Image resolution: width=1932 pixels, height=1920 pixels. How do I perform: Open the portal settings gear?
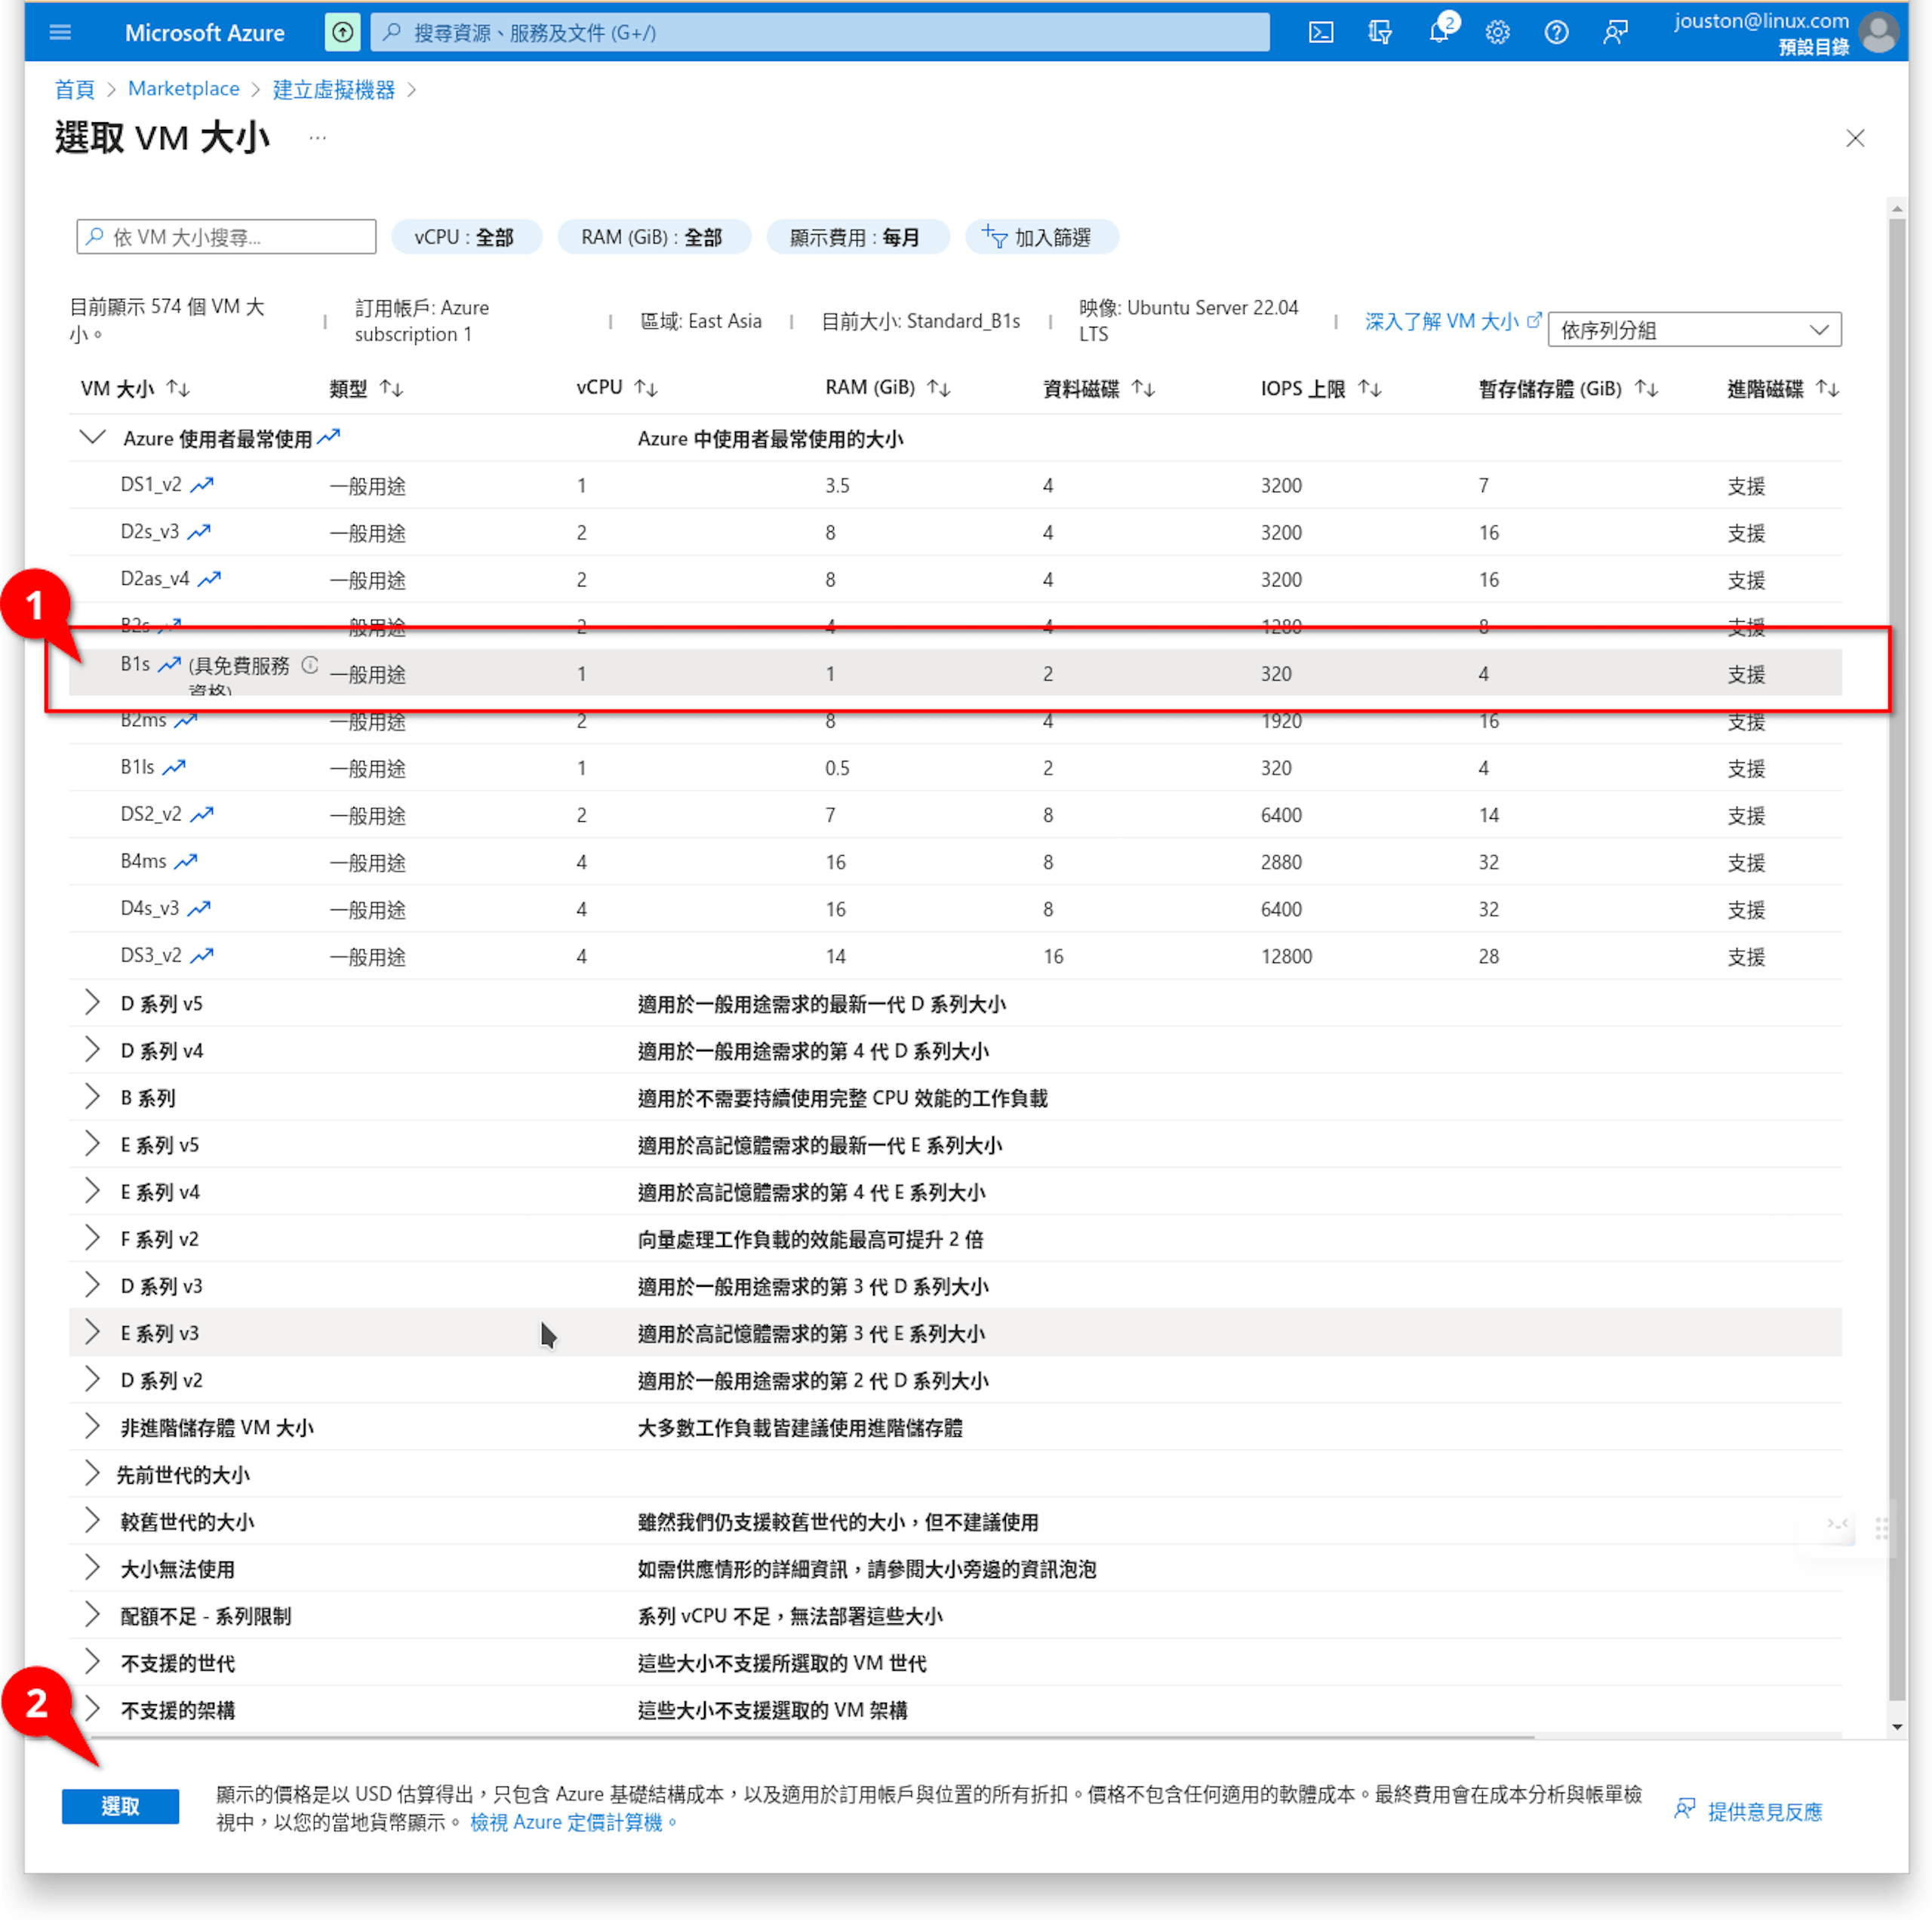pos(1497,32)
